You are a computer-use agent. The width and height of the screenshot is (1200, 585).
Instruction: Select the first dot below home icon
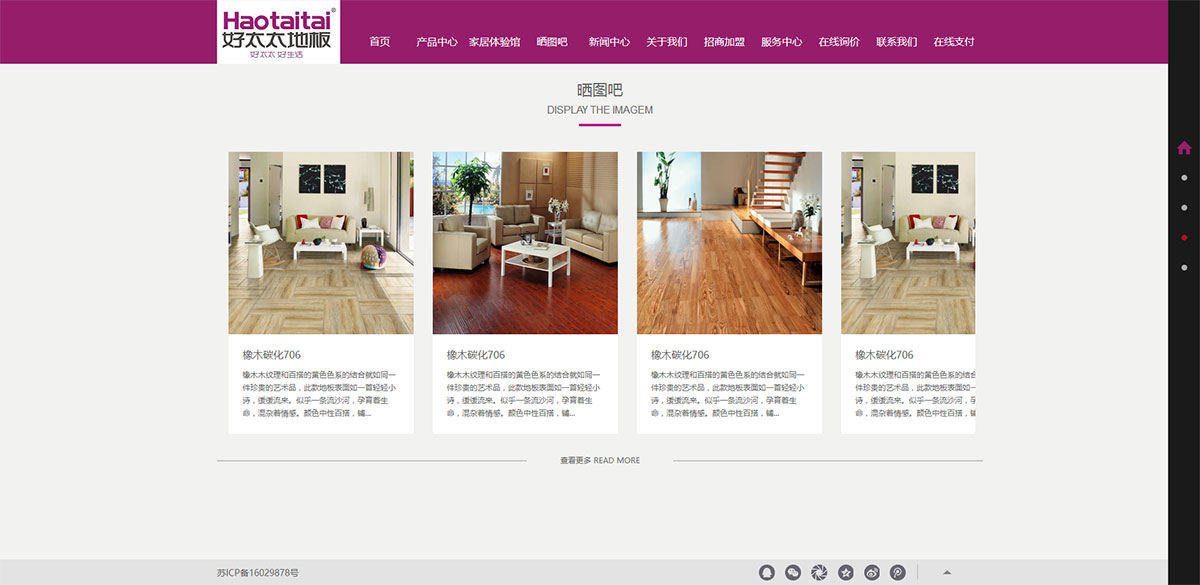(1184, 178)
